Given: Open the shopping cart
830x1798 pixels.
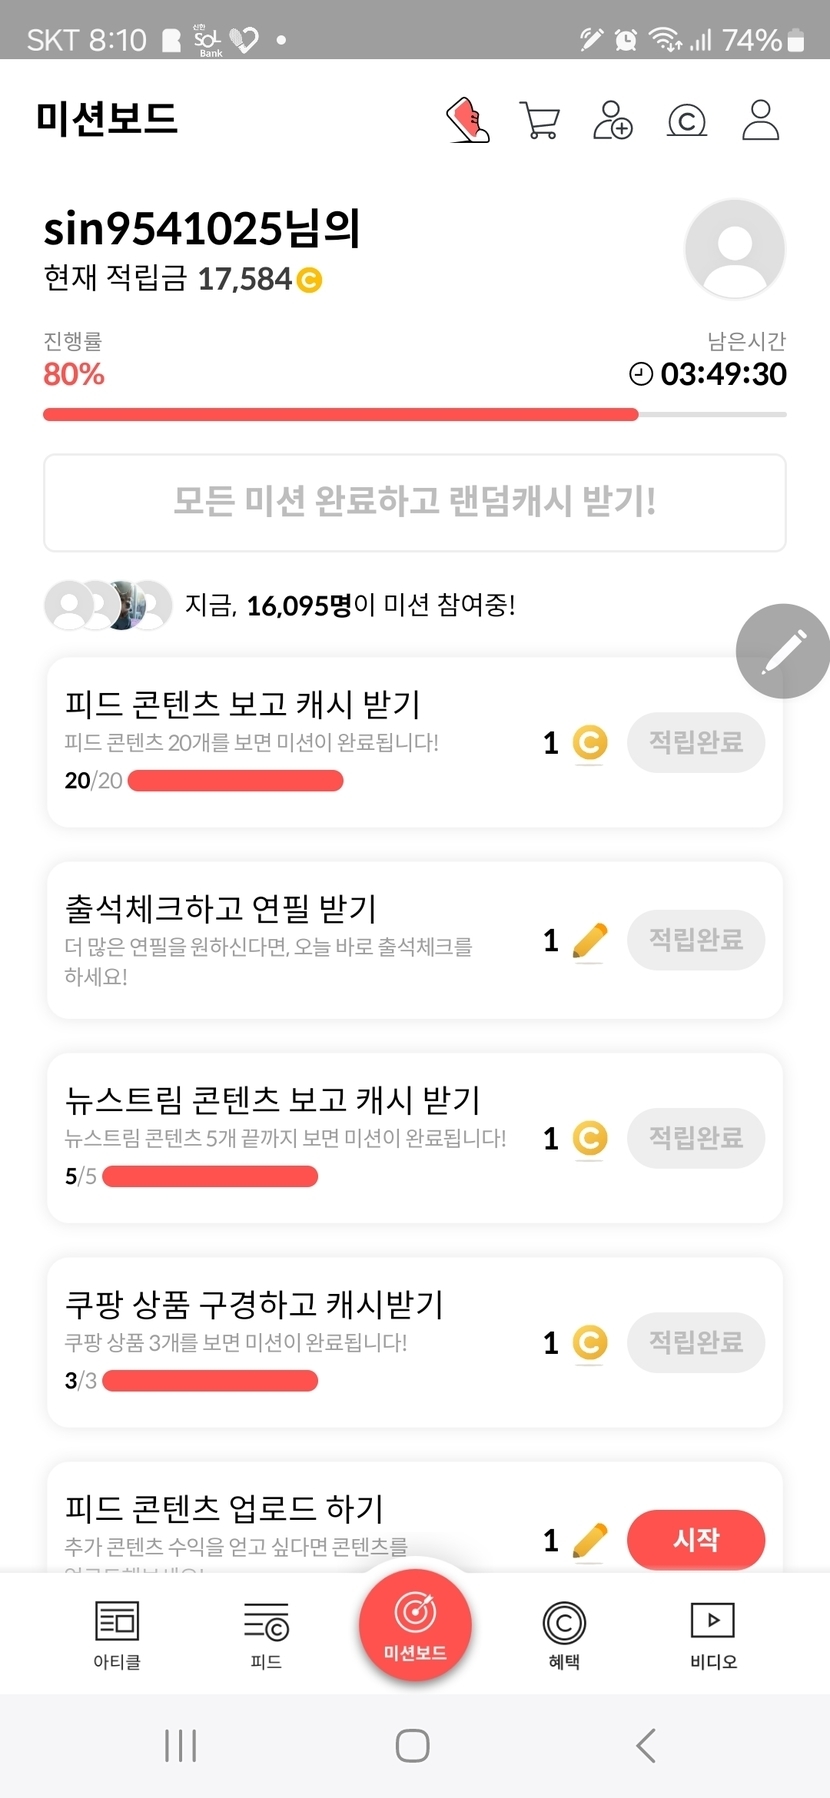Looking at the screenshot, I should (540, 120).
